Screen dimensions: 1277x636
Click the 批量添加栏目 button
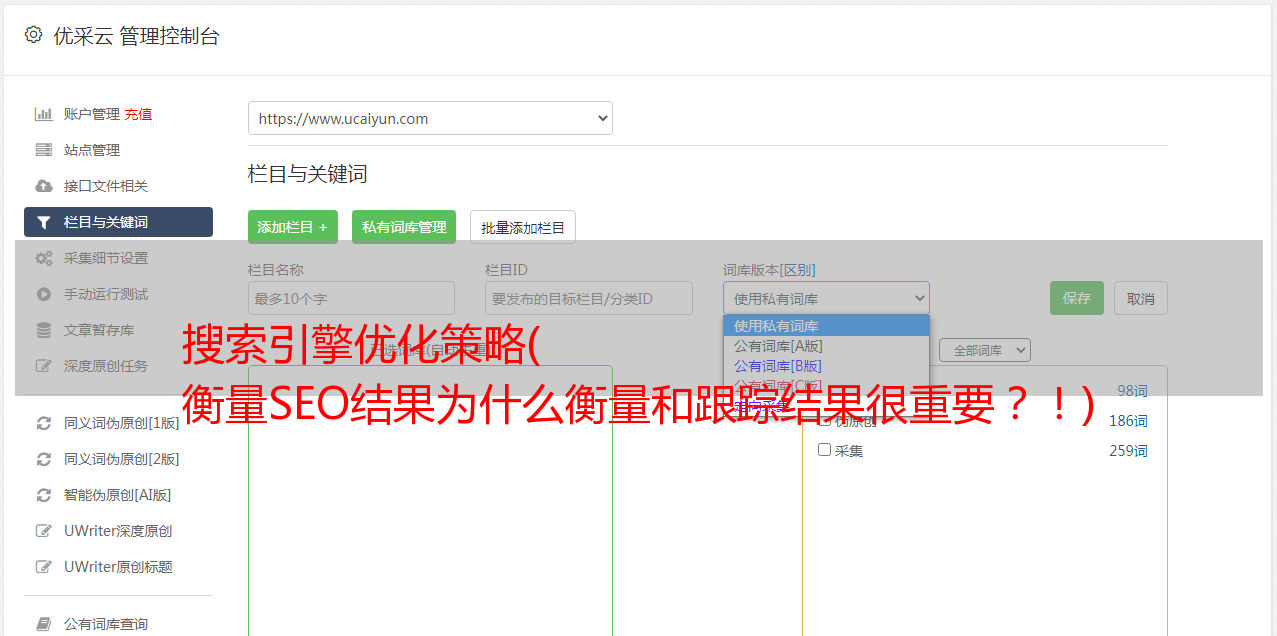coord(523,227)
